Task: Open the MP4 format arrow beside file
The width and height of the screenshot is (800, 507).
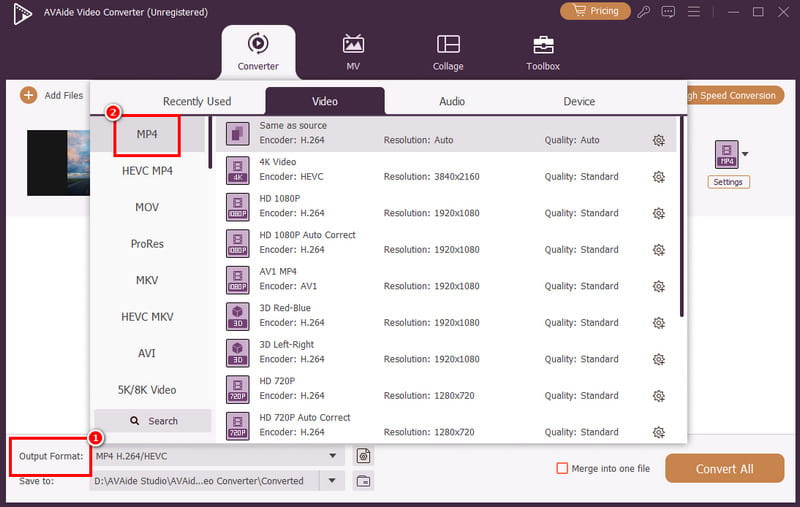Action: tap(744, 154)
